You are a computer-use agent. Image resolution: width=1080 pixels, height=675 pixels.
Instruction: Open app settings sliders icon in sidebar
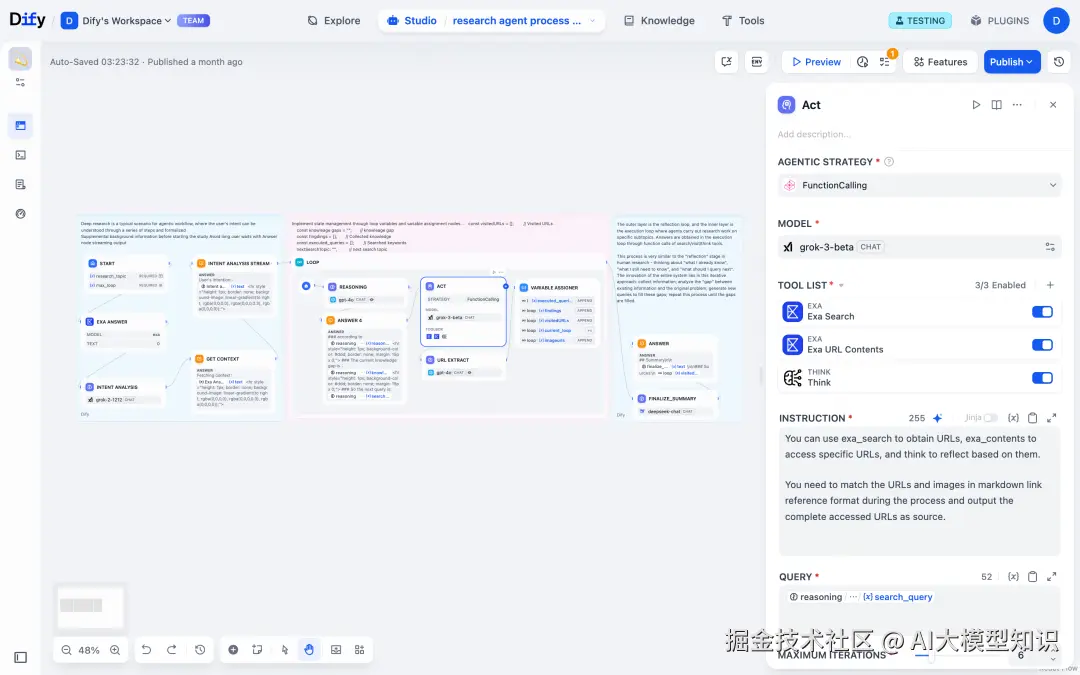pos(21,82)
